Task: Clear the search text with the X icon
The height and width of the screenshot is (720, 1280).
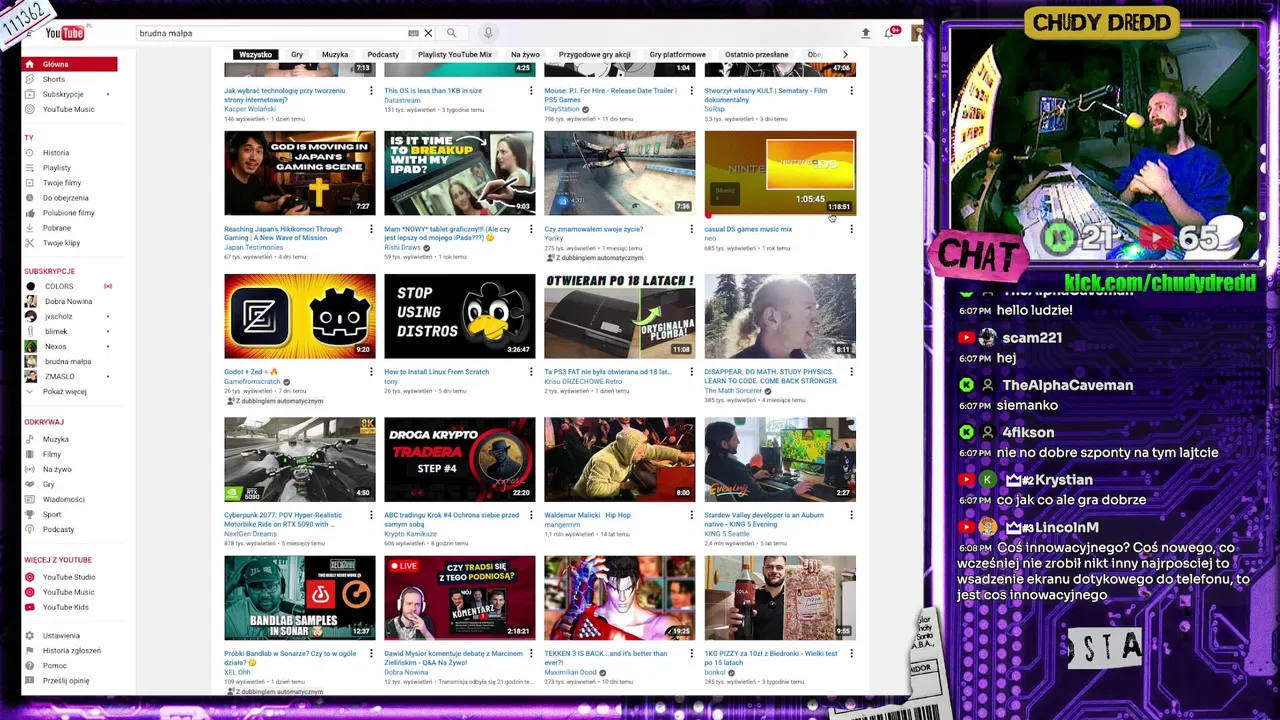Action: point(428,33)
